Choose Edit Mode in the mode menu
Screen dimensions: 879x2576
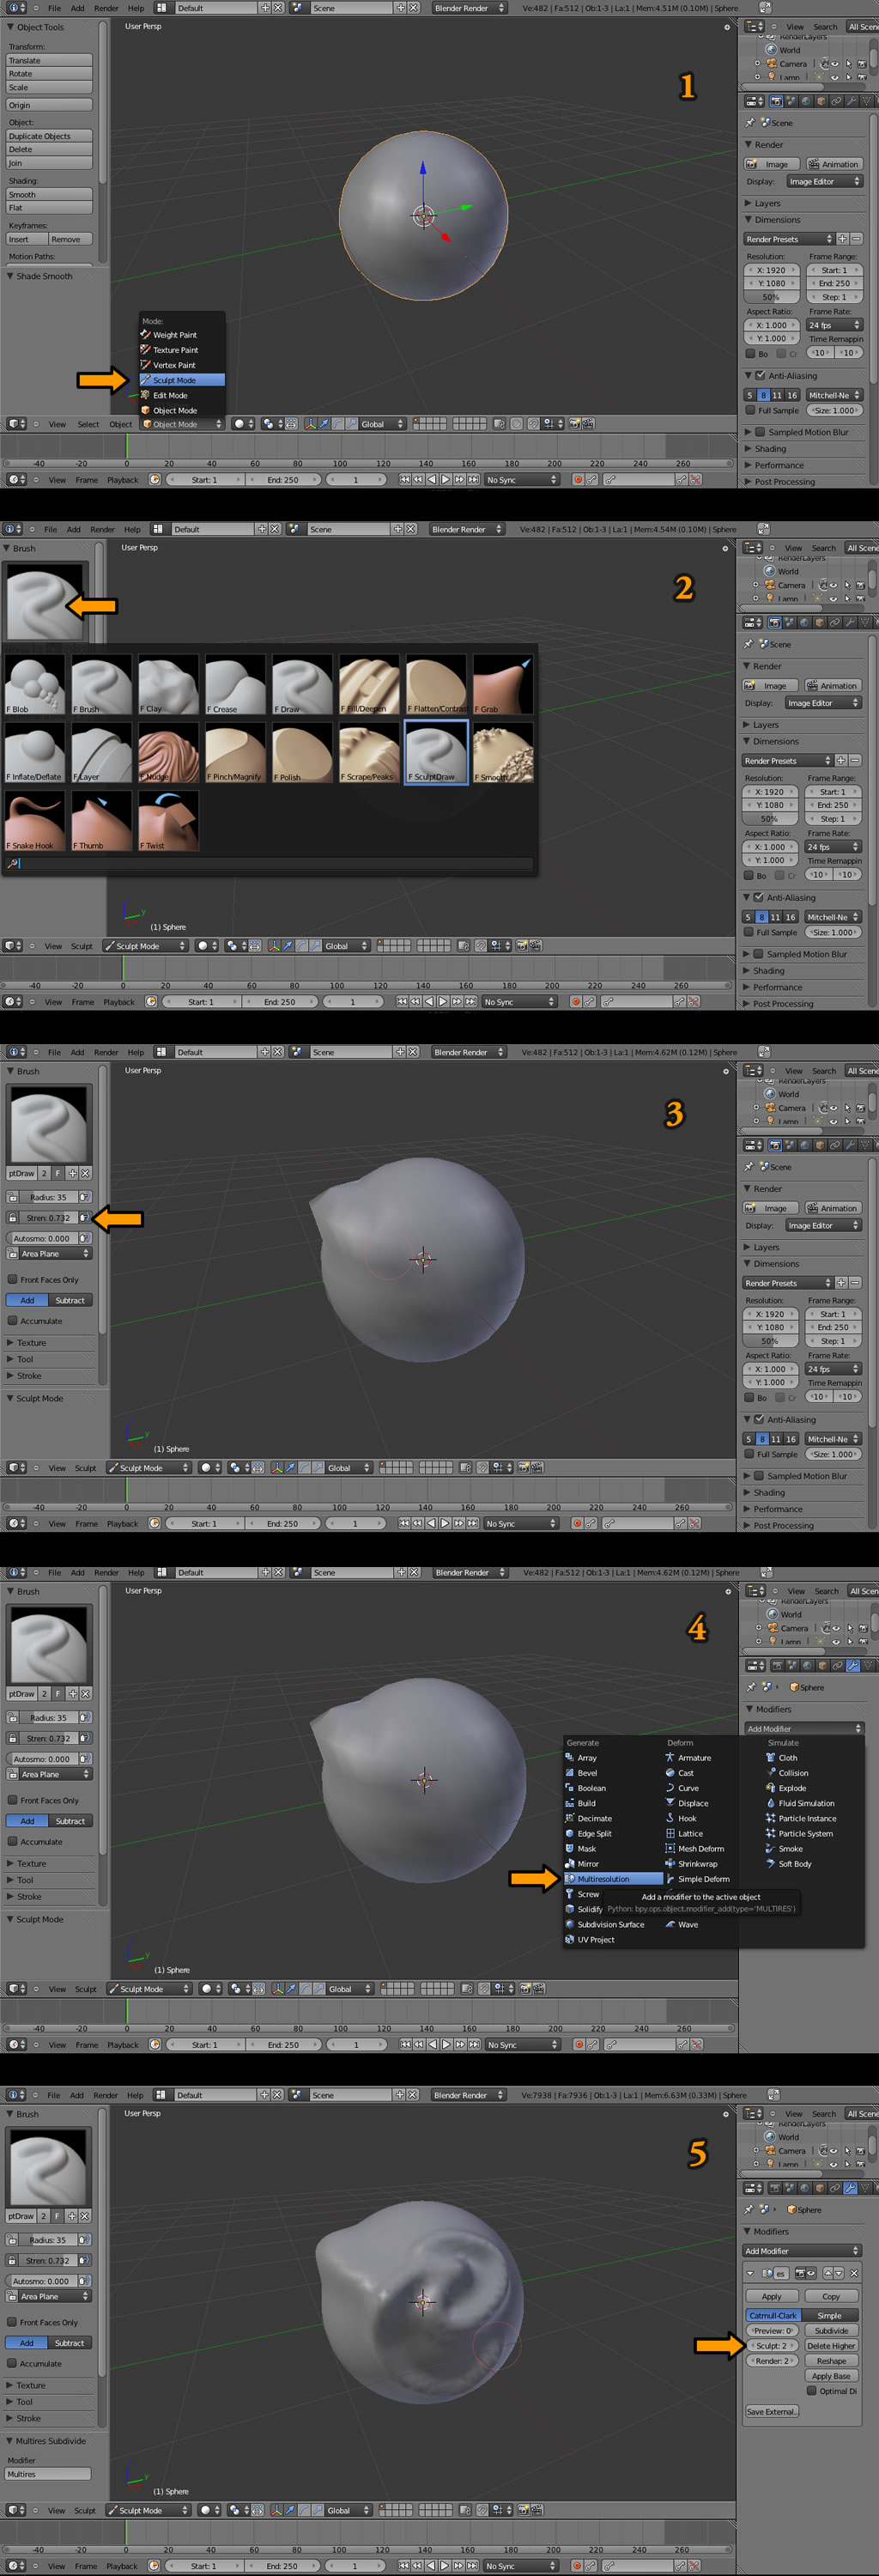[x=182, y=395]
